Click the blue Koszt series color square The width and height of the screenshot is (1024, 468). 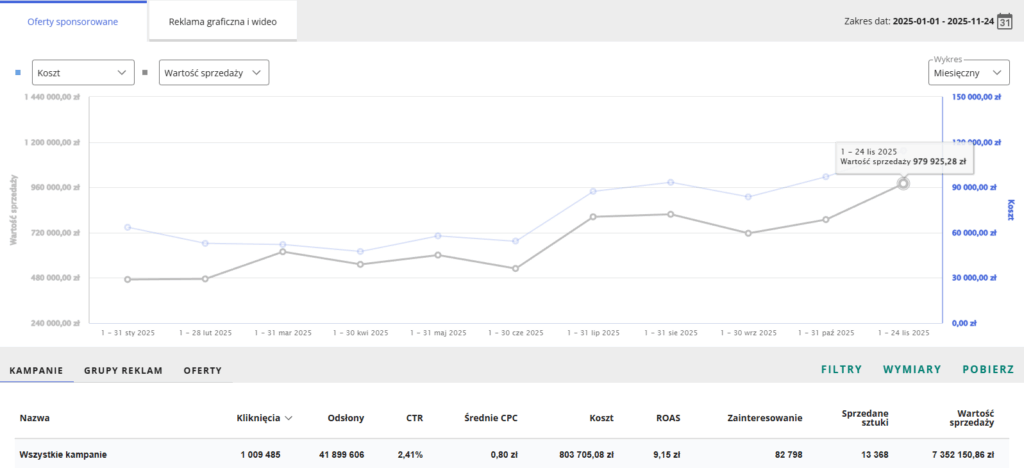pos(19,73)
